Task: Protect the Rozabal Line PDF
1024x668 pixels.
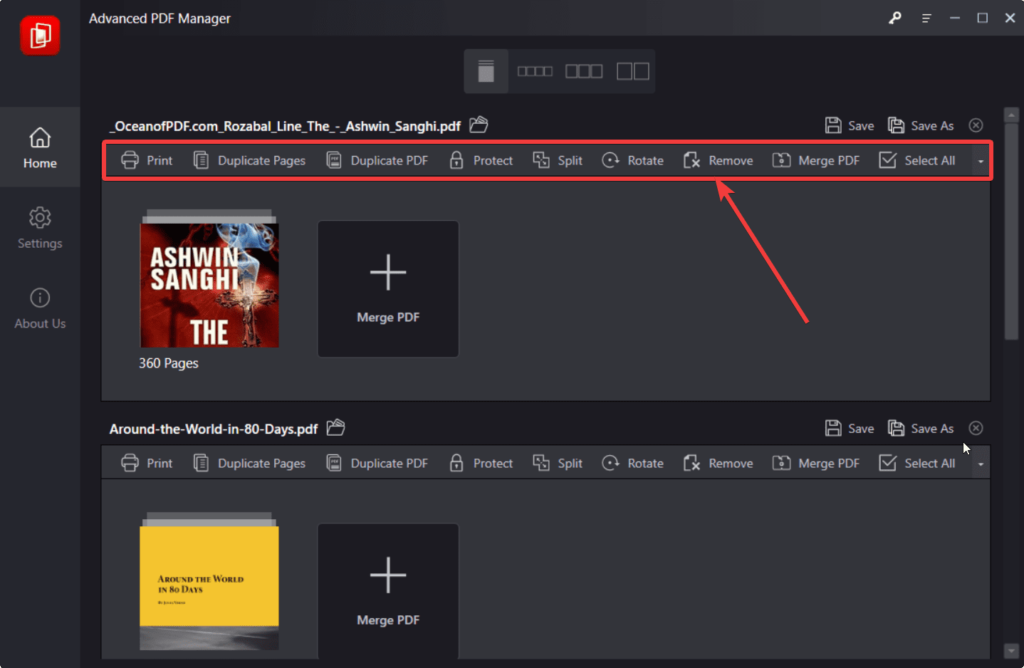Action: click(x=481, y=161)
